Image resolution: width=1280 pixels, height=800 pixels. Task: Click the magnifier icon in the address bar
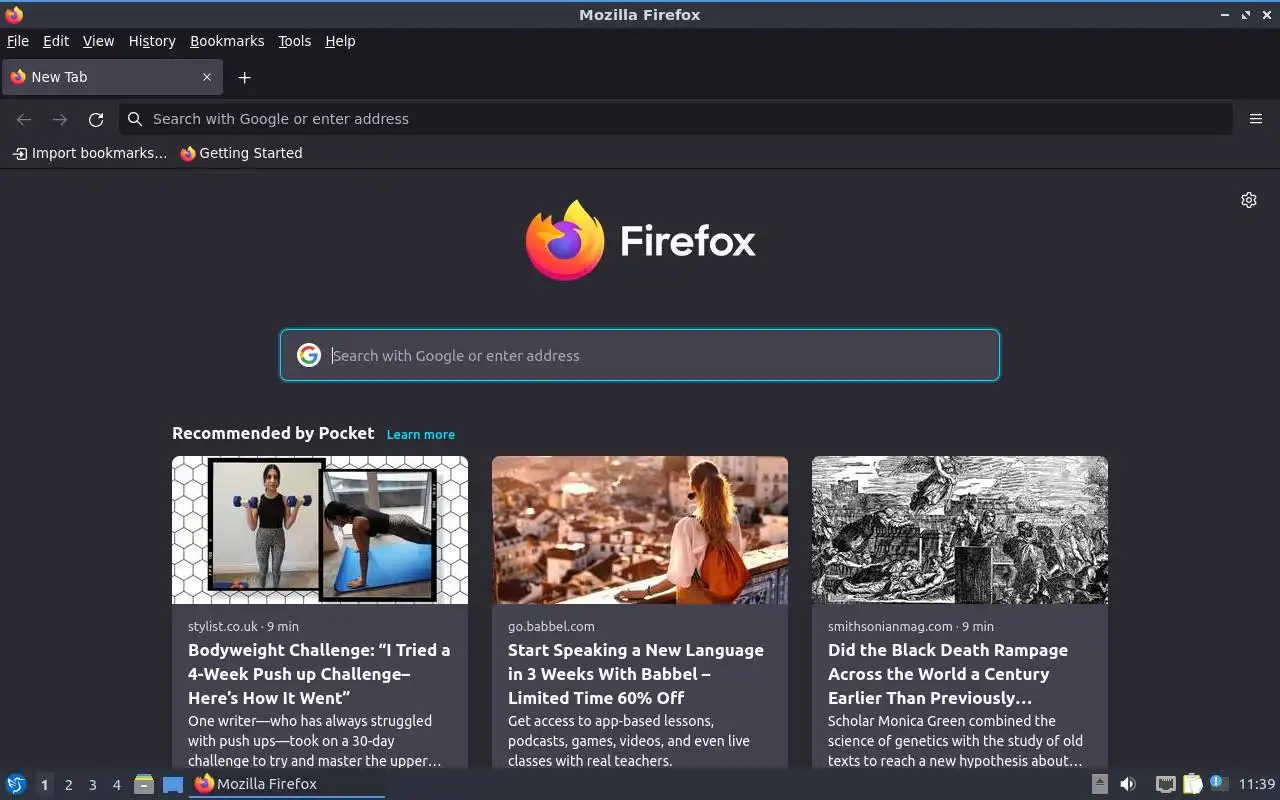coord(135,119)
